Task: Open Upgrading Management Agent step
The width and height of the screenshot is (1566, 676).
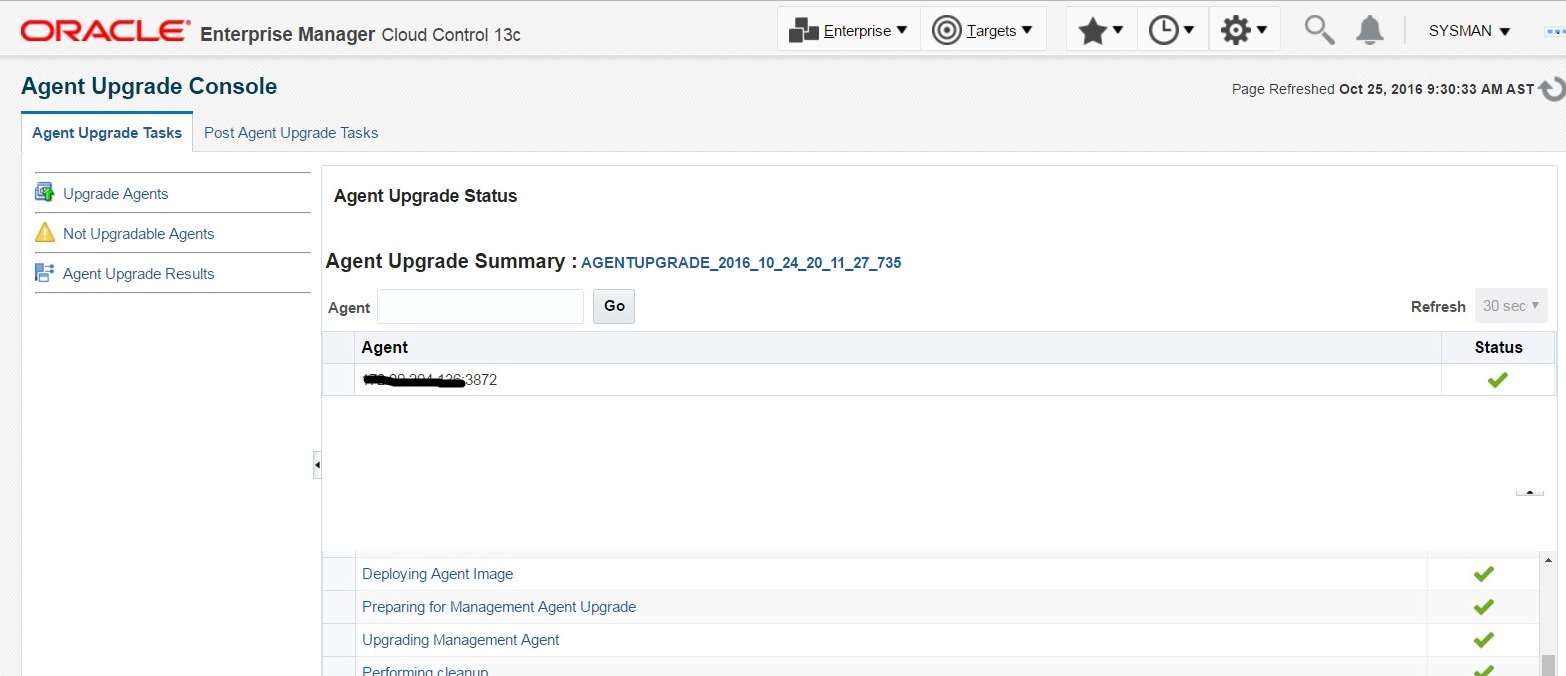Action: click(x=460, y=640)
